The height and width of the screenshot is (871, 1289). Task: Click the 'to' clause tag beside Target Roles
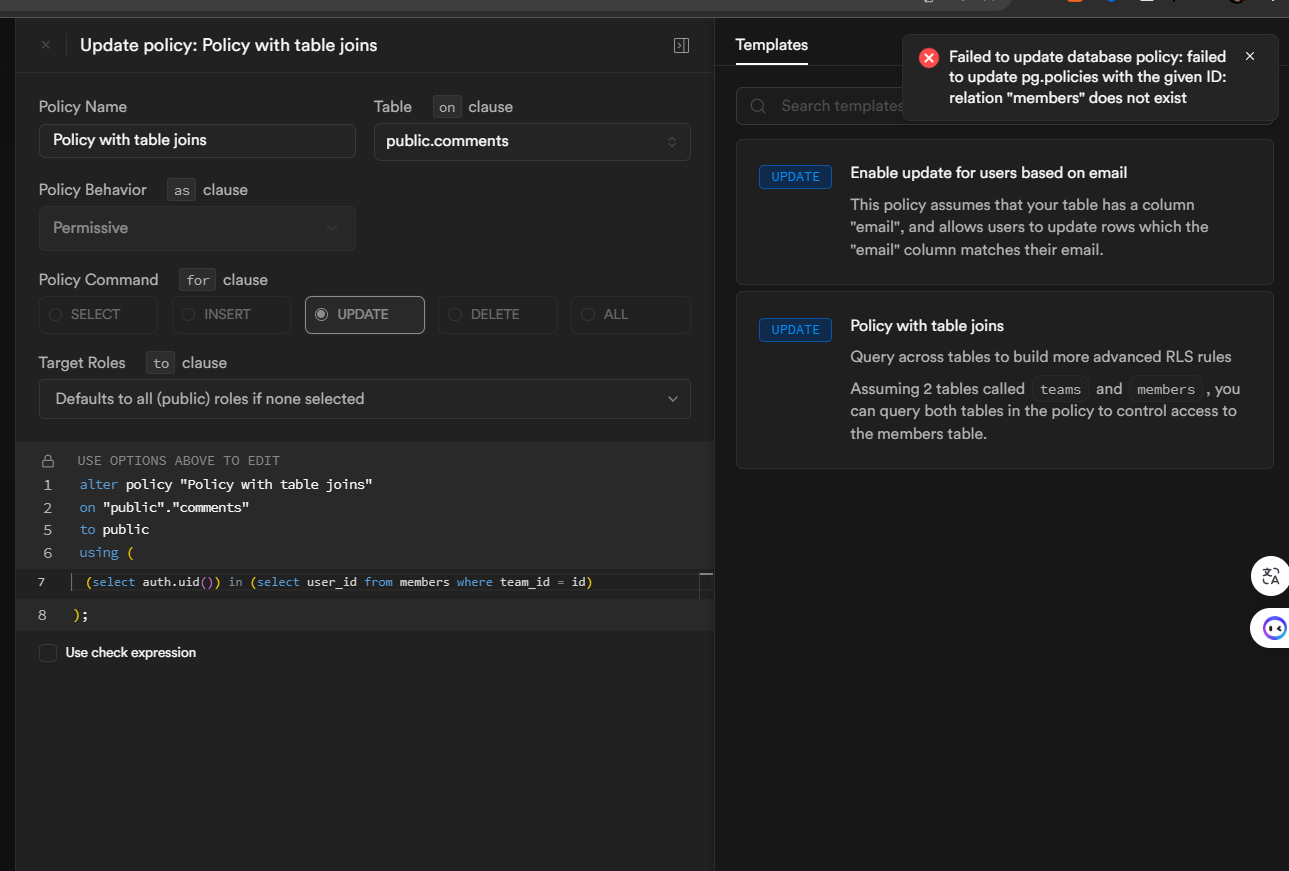pyautogui.click(x=161, y=363)
